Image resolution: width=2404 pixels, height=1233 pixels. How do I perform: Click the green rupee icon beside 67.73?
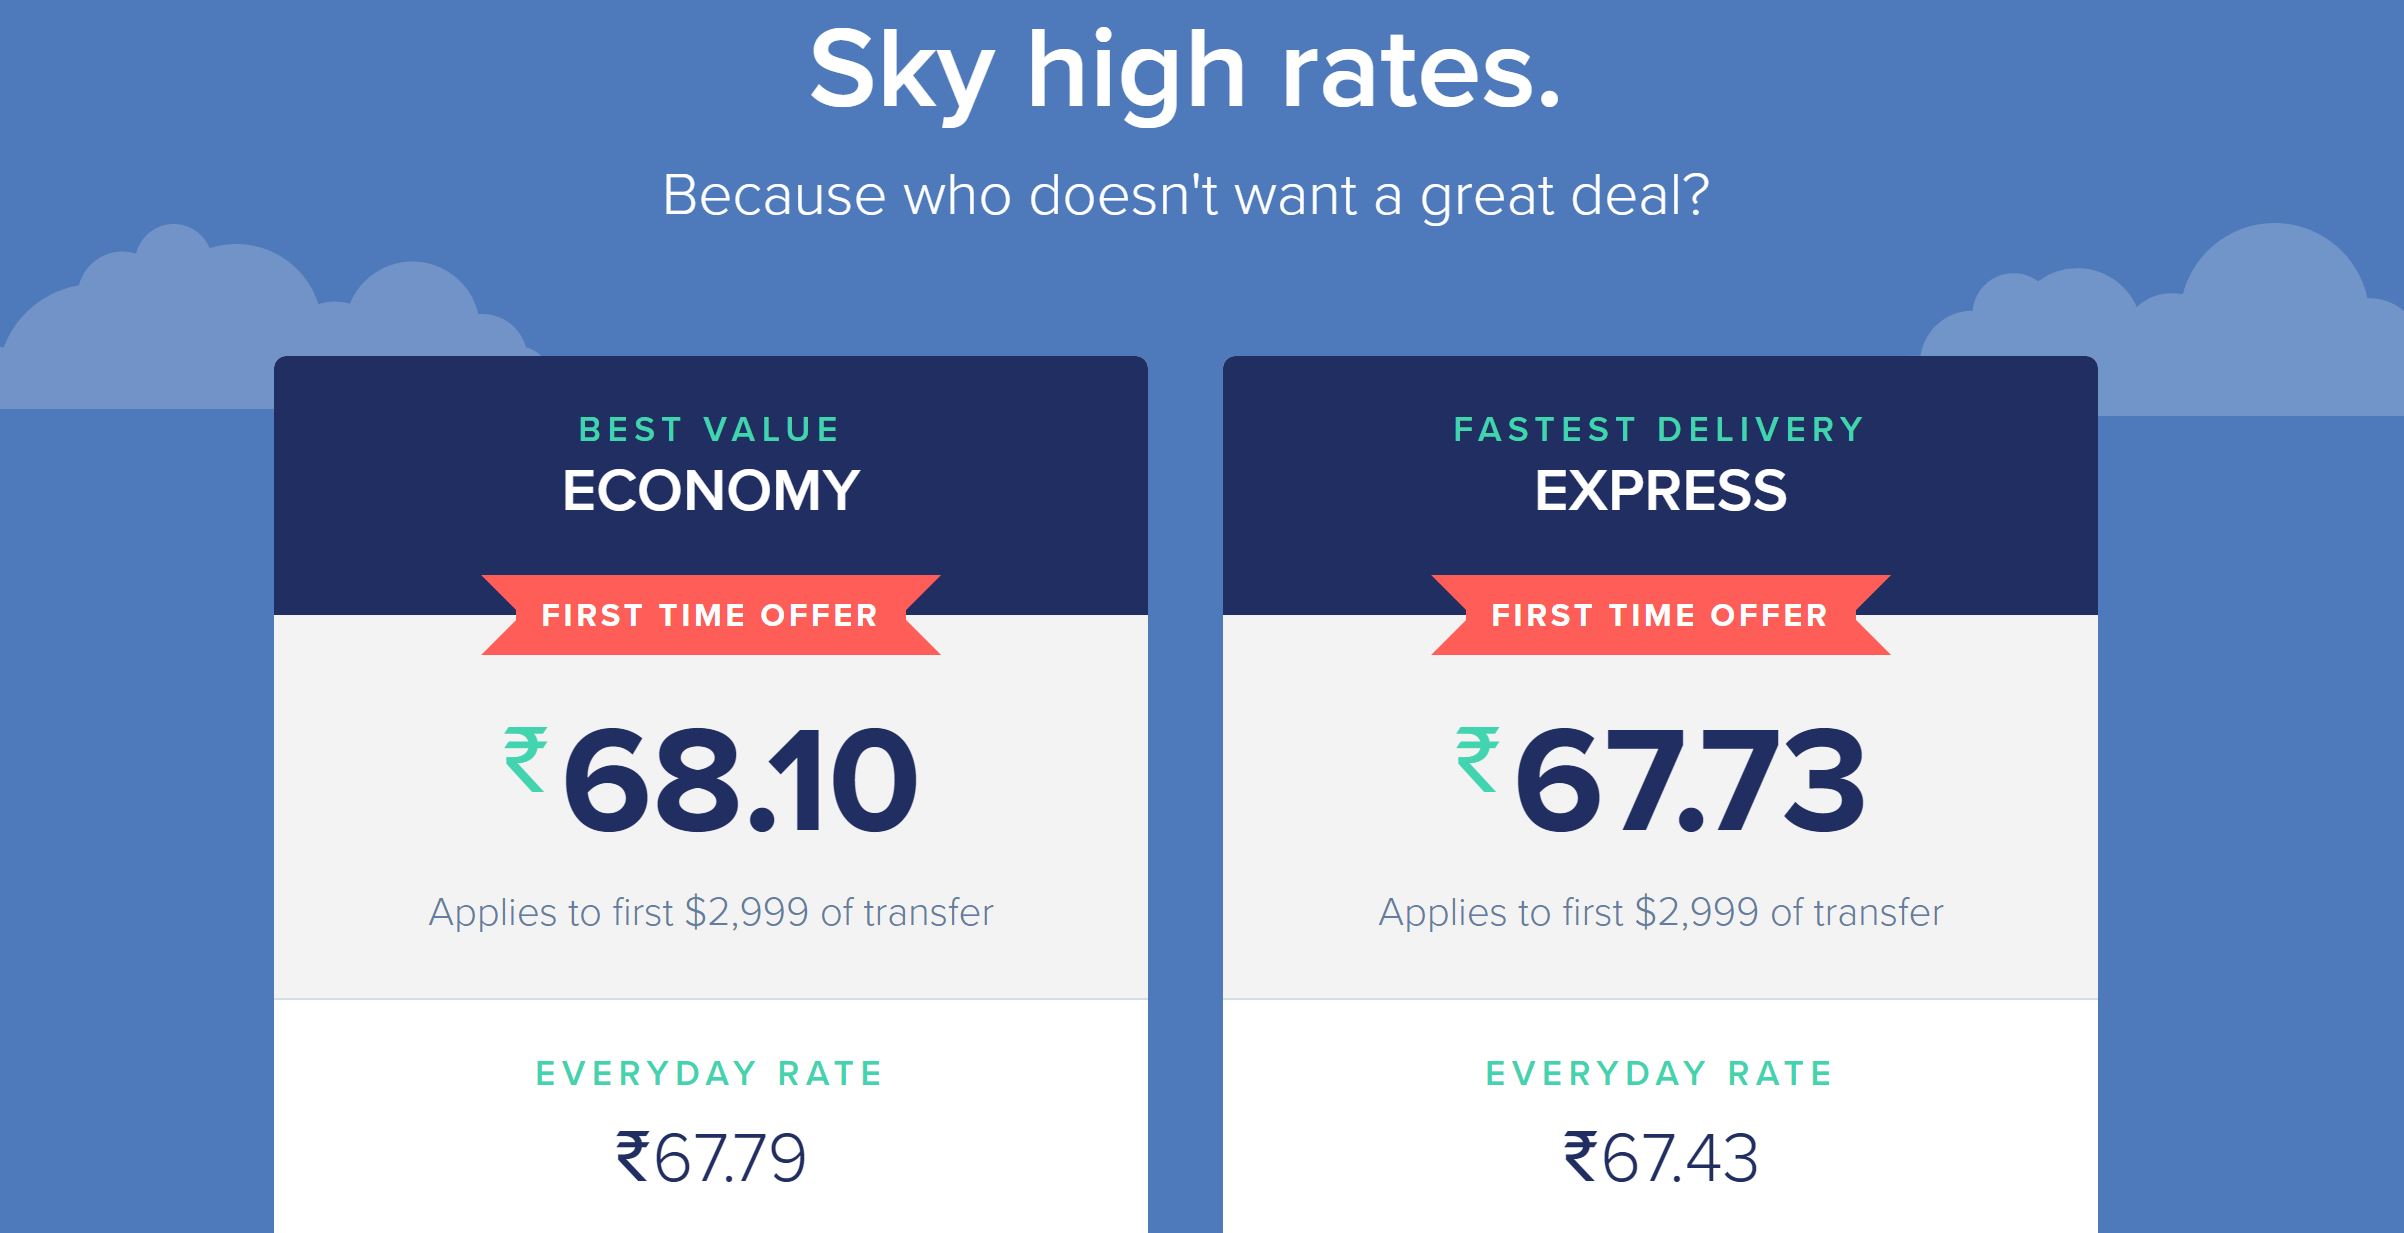pyautogui.click(x=1477, y=759)
